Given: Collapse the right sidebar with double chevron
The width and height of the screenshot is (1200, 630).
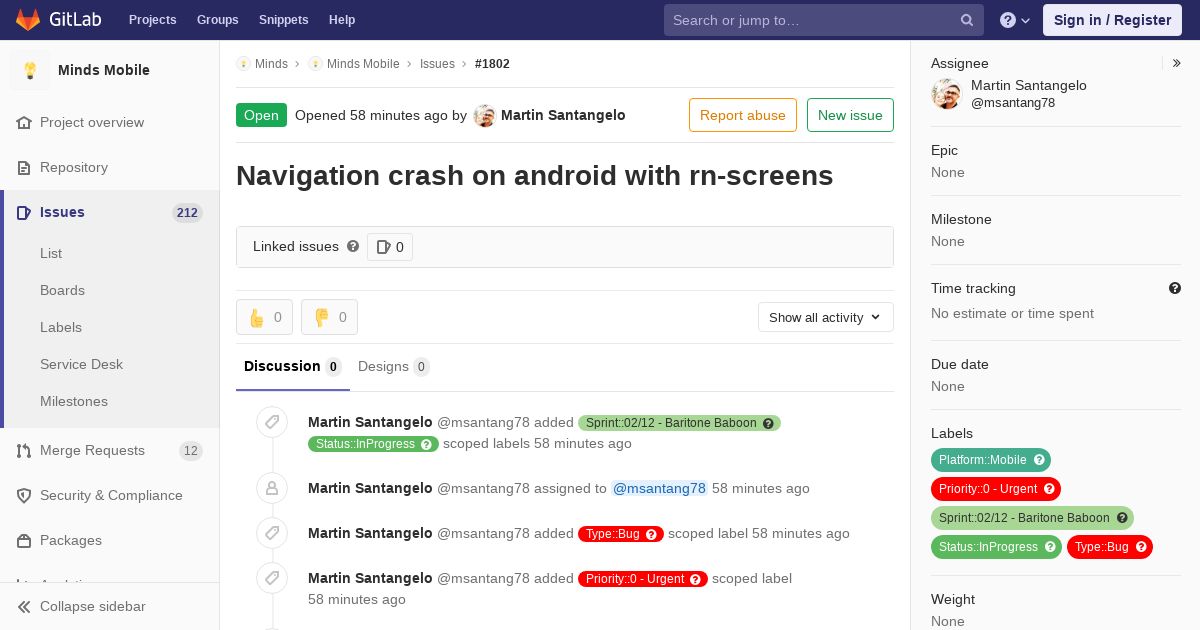Looking at the screenshot, I should coord(1177,63).
